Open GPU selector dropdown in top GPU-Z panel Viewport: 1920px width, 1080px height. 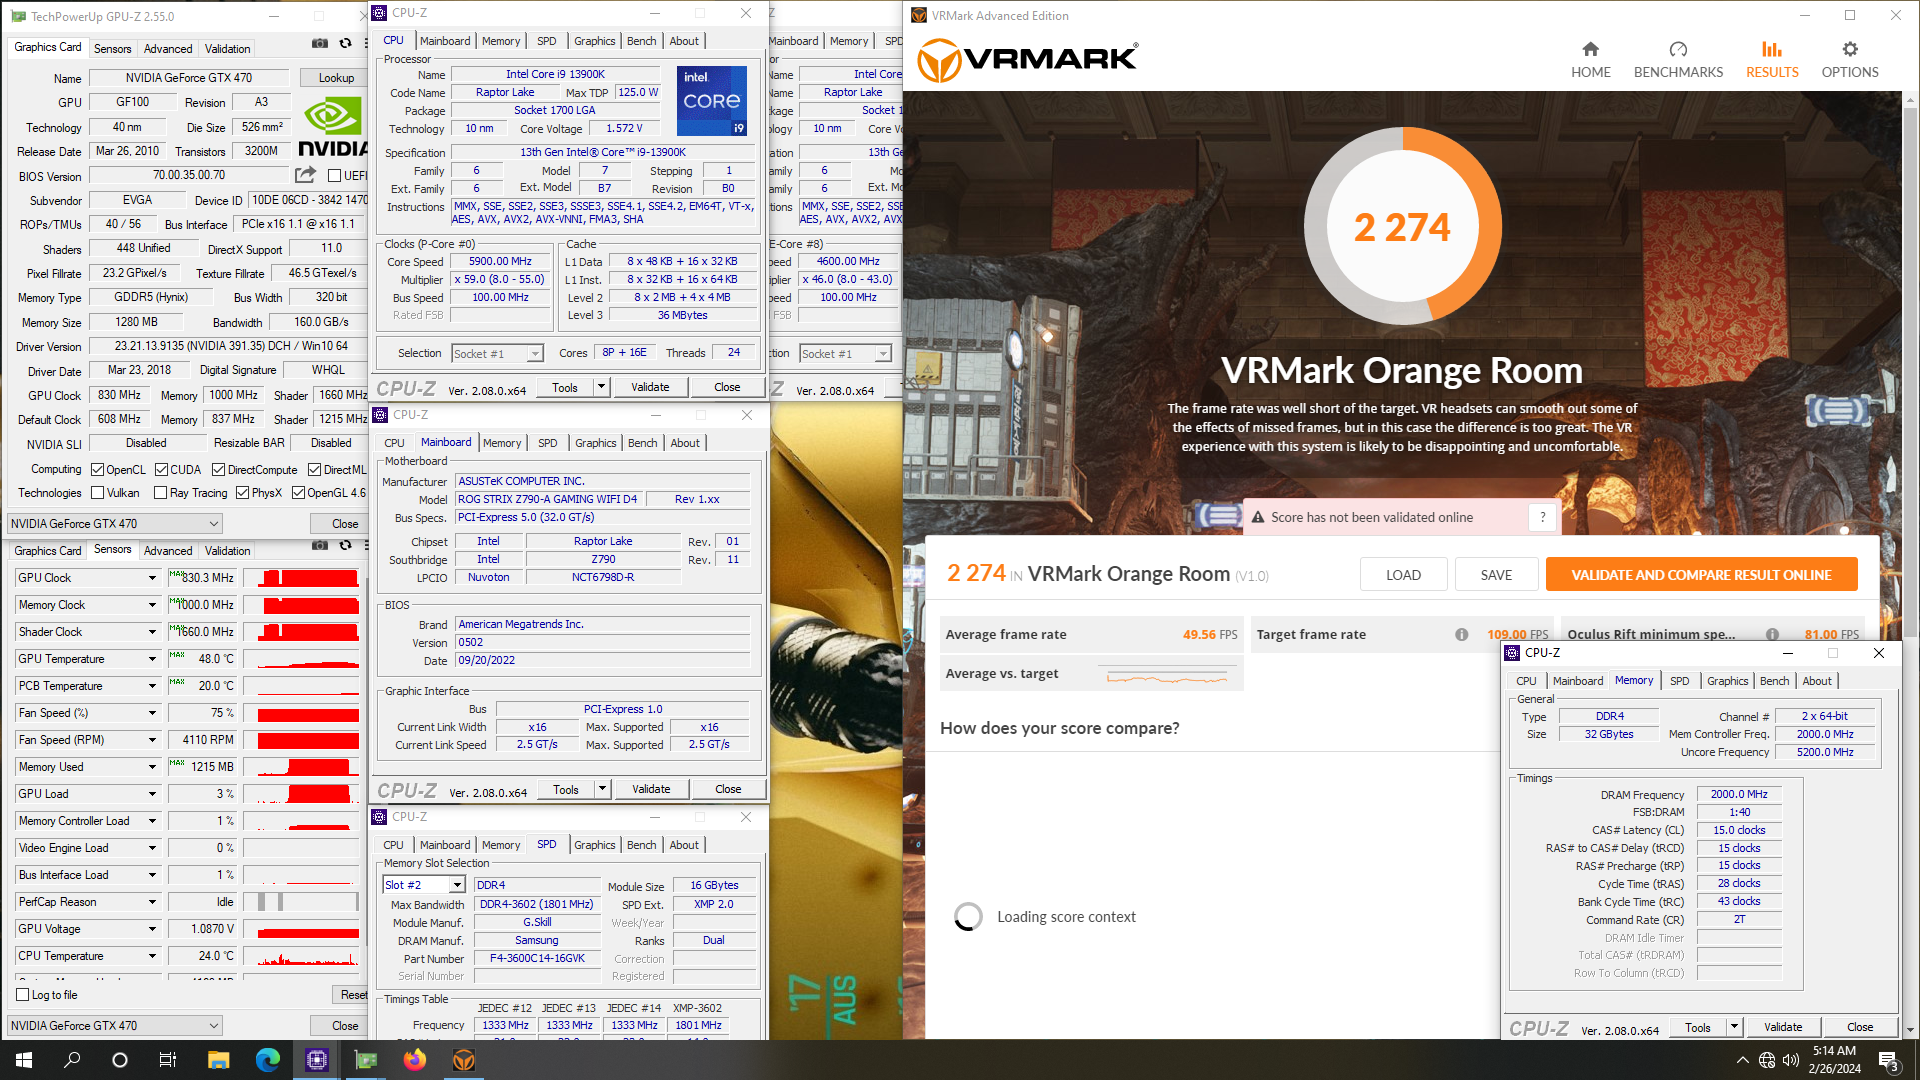click(x=114, y=523)
